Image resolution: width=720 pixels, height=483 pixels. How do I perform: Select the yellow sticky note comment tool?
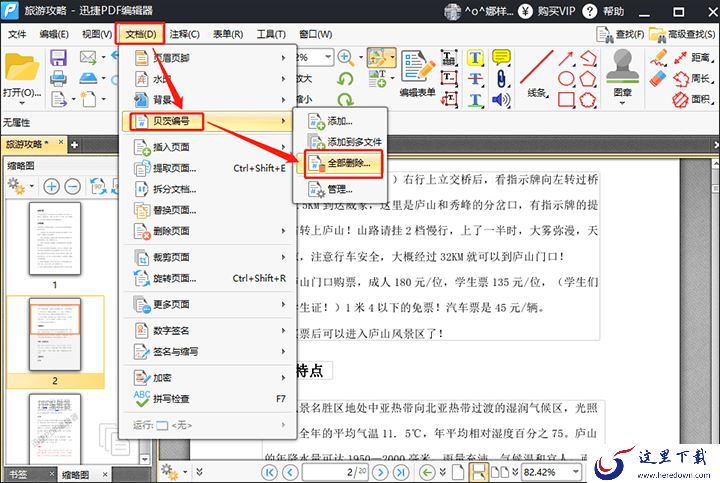[501, 58]
